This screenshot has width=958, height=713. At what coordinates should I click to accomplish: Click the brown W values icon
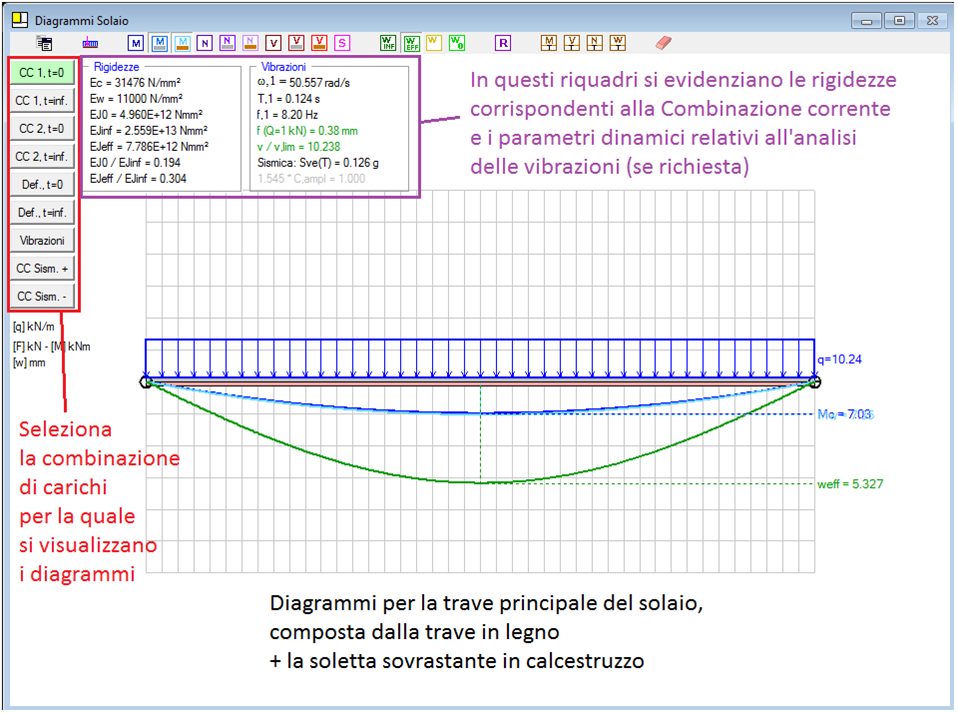point(618,43)
